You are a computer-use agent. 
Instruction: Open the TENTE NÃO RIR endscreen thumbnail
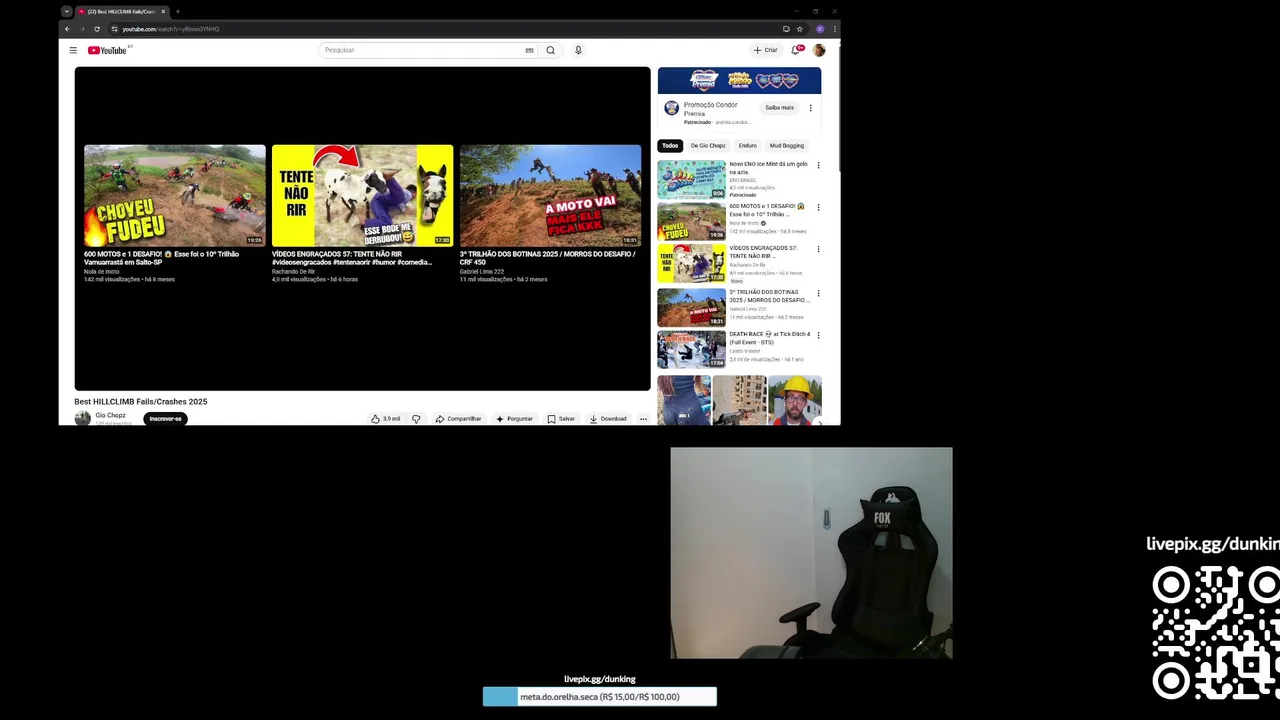point(362,195)
